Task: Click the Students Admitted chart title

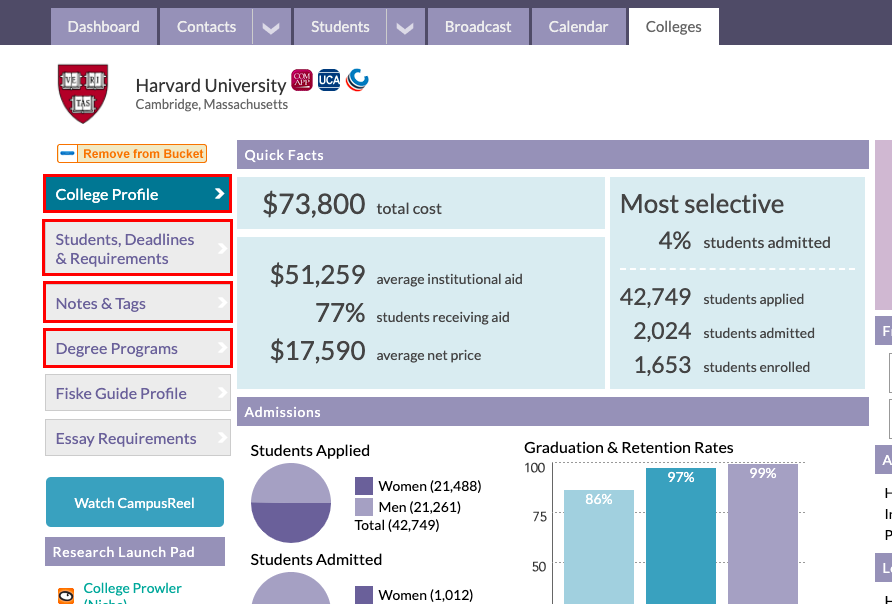Action: pos(316,560)
